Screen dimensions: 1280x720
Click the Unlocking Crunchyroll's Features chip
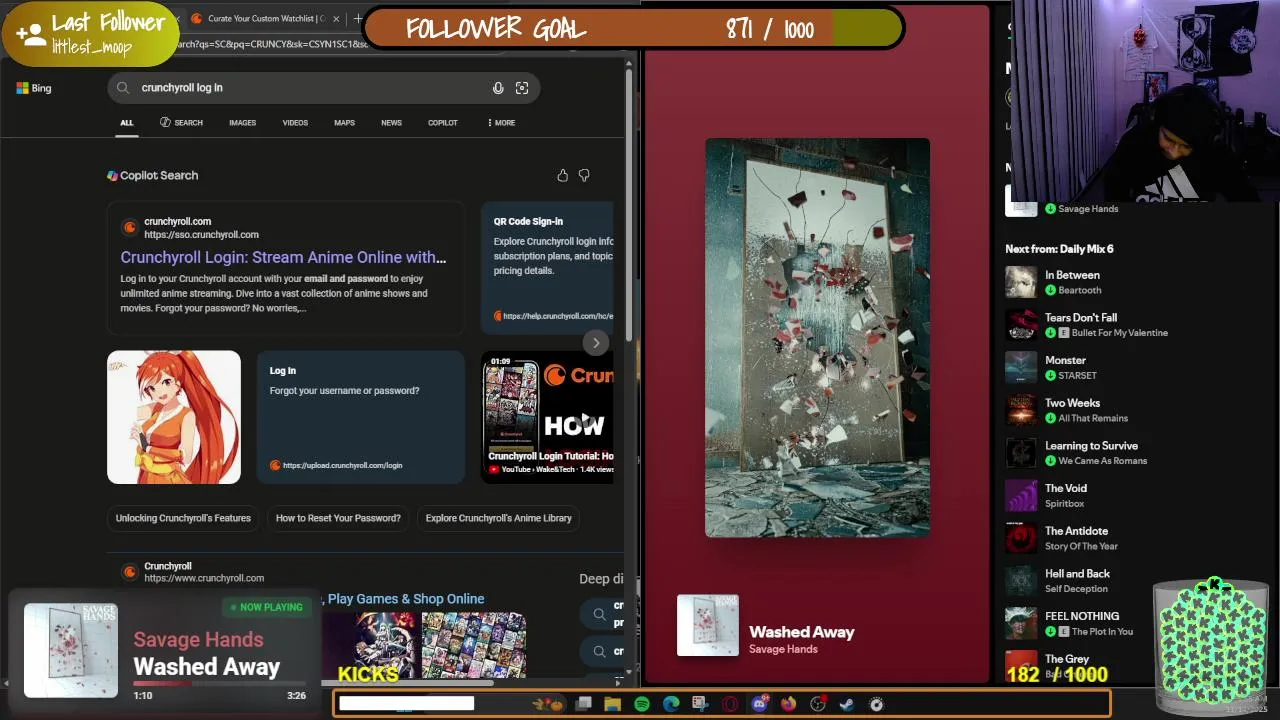pyautogui.click(x=183, y=518)
